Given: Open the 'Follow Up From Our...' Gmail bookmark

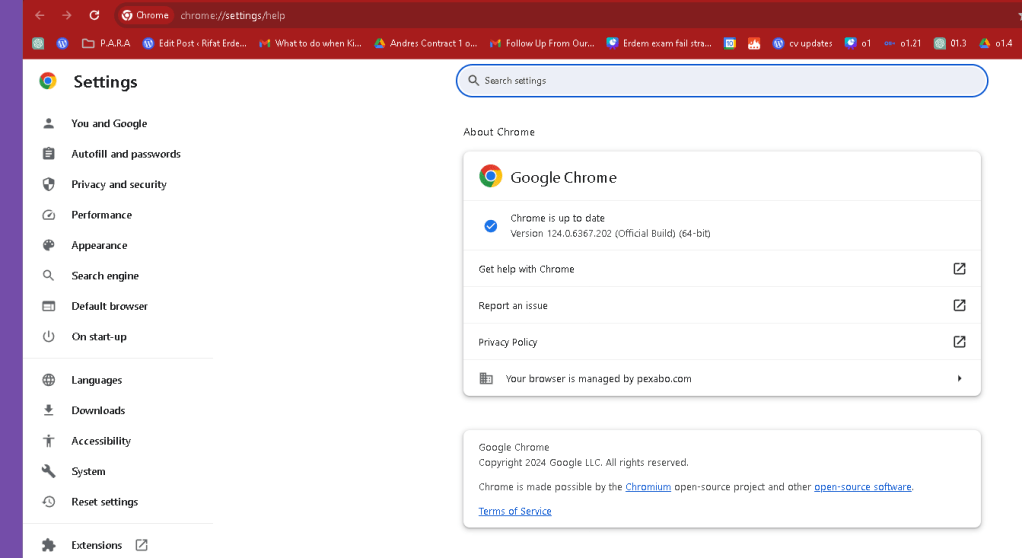Looking at the screenshot, I should [542, 43].
